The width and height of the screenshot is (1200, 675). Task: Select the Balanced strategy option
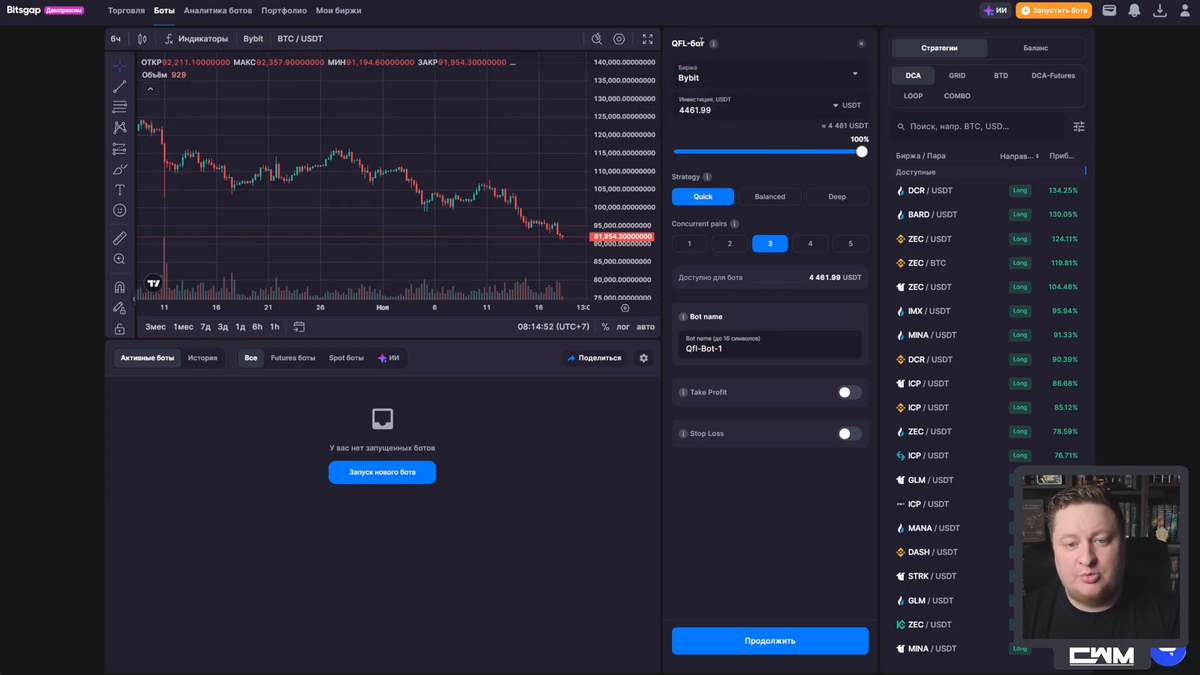[x=770, y=197]
